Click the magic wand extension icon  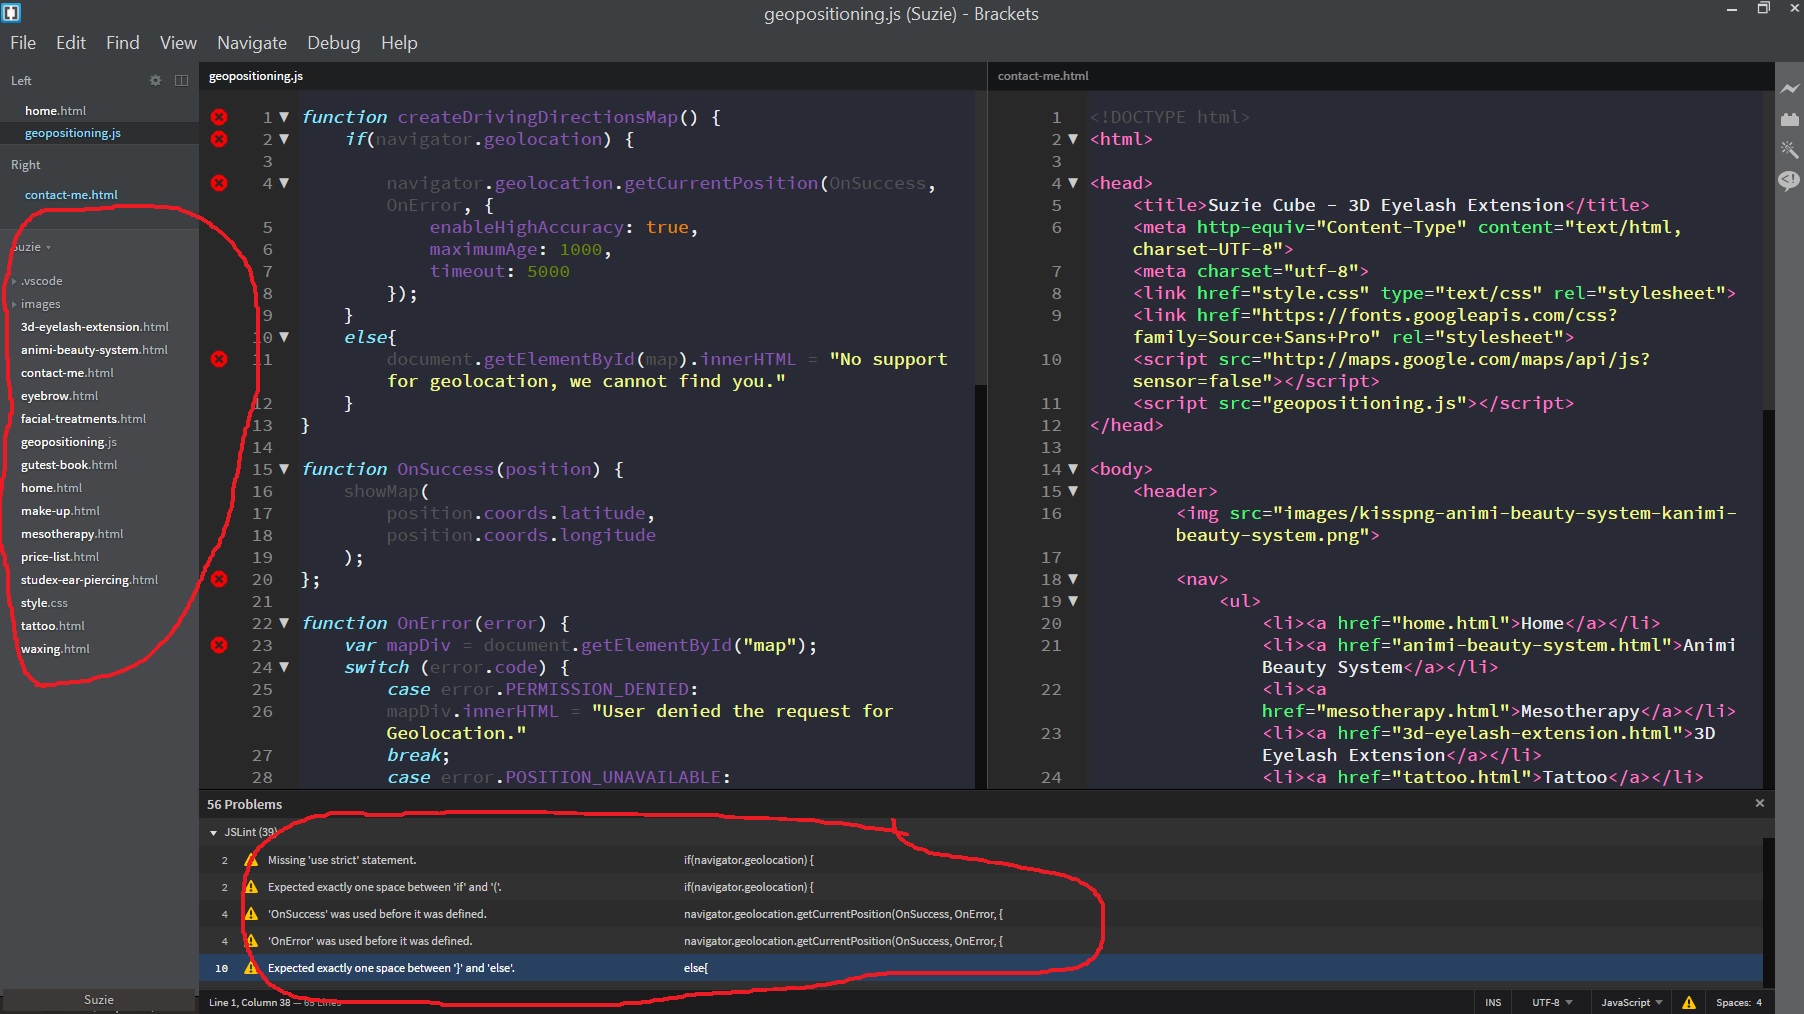point(1789,151)
